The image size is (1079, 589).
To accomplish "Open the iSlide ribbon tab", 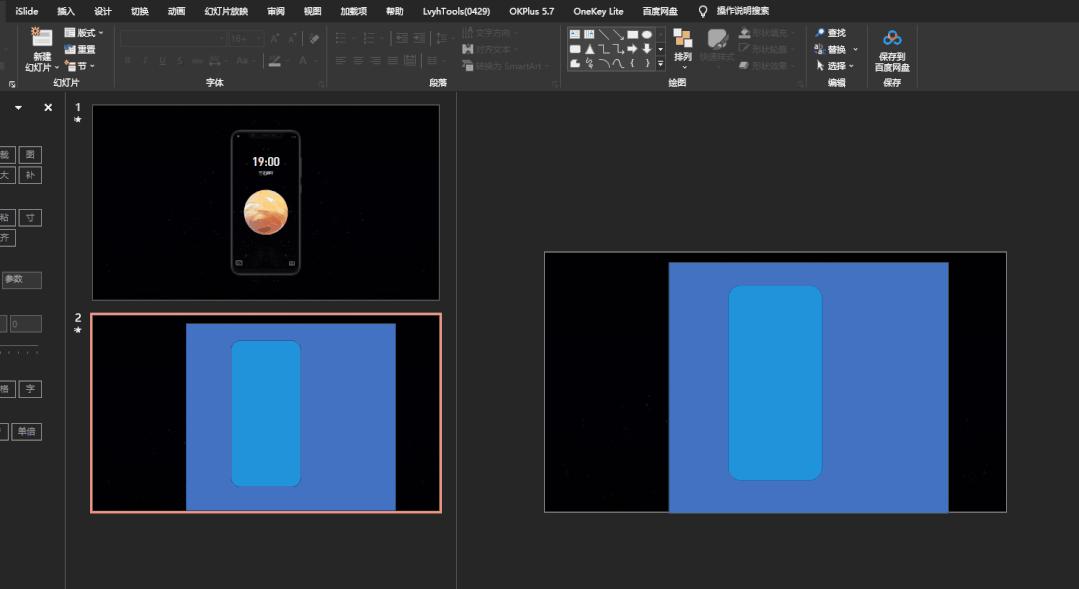I will point(27,11).
